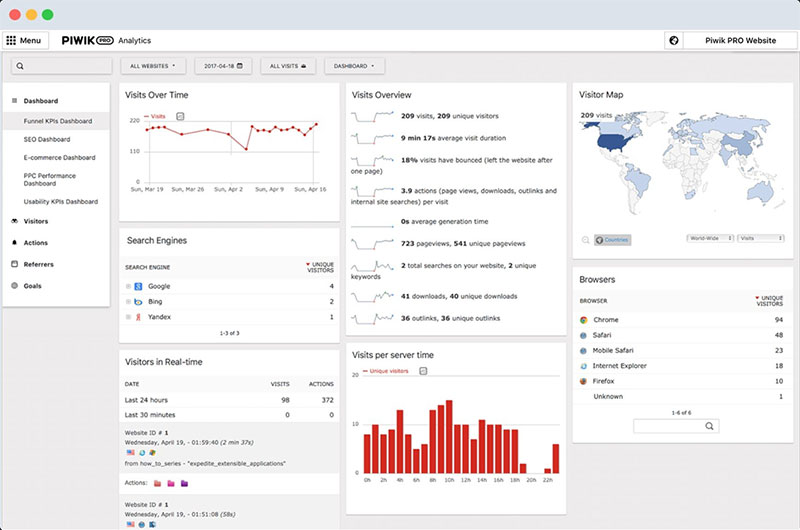Viewport: 800px width, 530px height.
Task: Click the Actions bell icon in sidebar
Action: point(14,243)
